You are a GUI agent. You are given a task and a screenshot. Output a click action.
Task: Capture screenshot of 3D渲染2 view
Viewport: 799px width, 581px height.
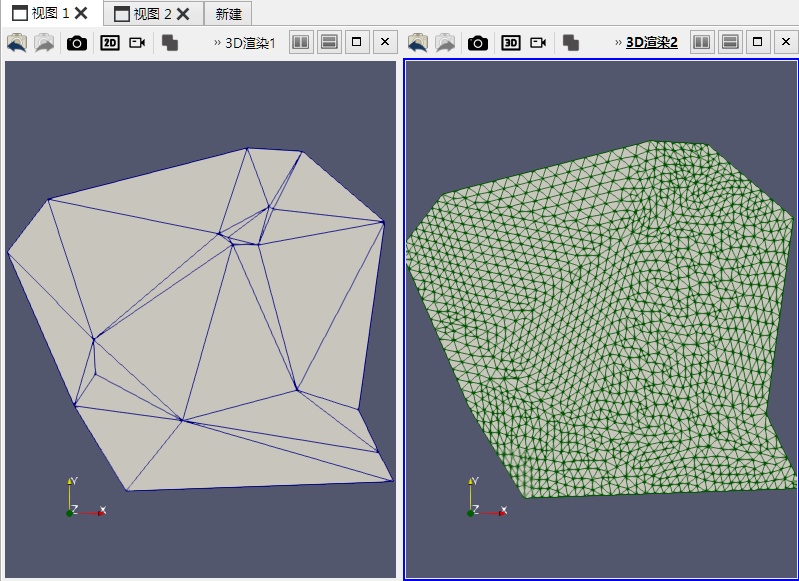pyautogui.click(x=478, y=43)
